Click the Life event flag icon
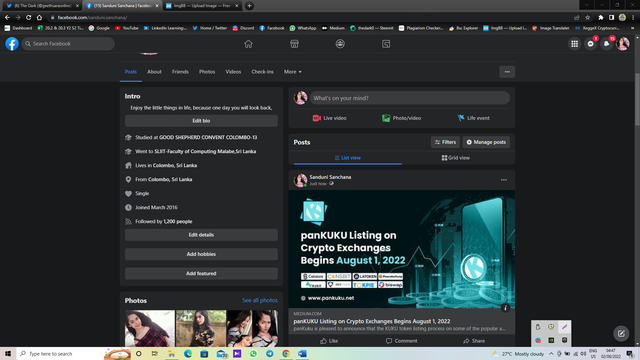This screenshot has height=360, width=640. point(461,118)
